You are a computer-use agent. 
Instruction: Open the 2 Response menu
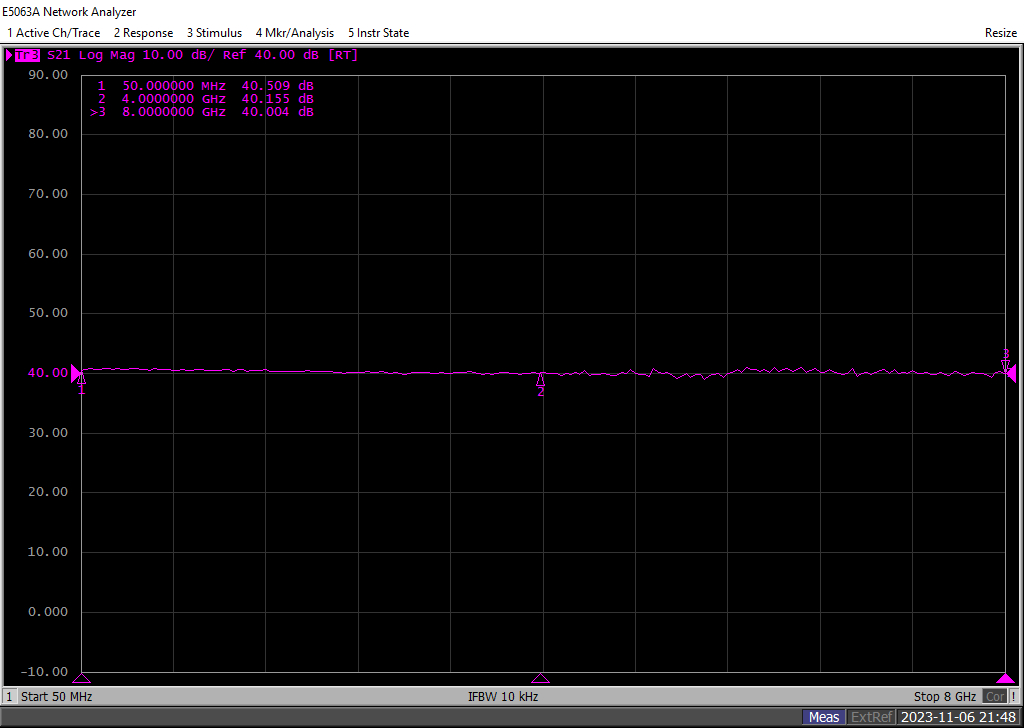pyautogui.click(x=143, y=33)
